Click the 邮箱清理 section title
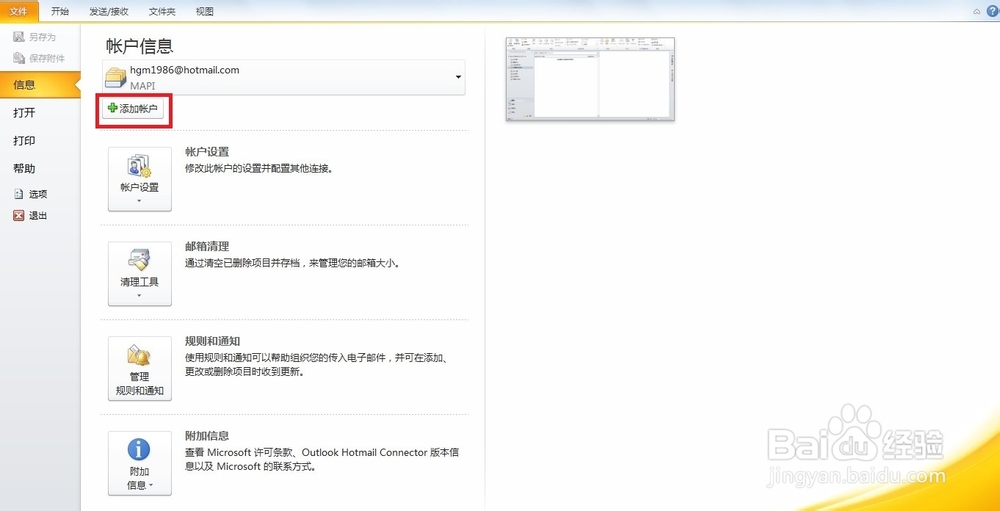Screen dimensions: 1000x511 click(207, 246)
